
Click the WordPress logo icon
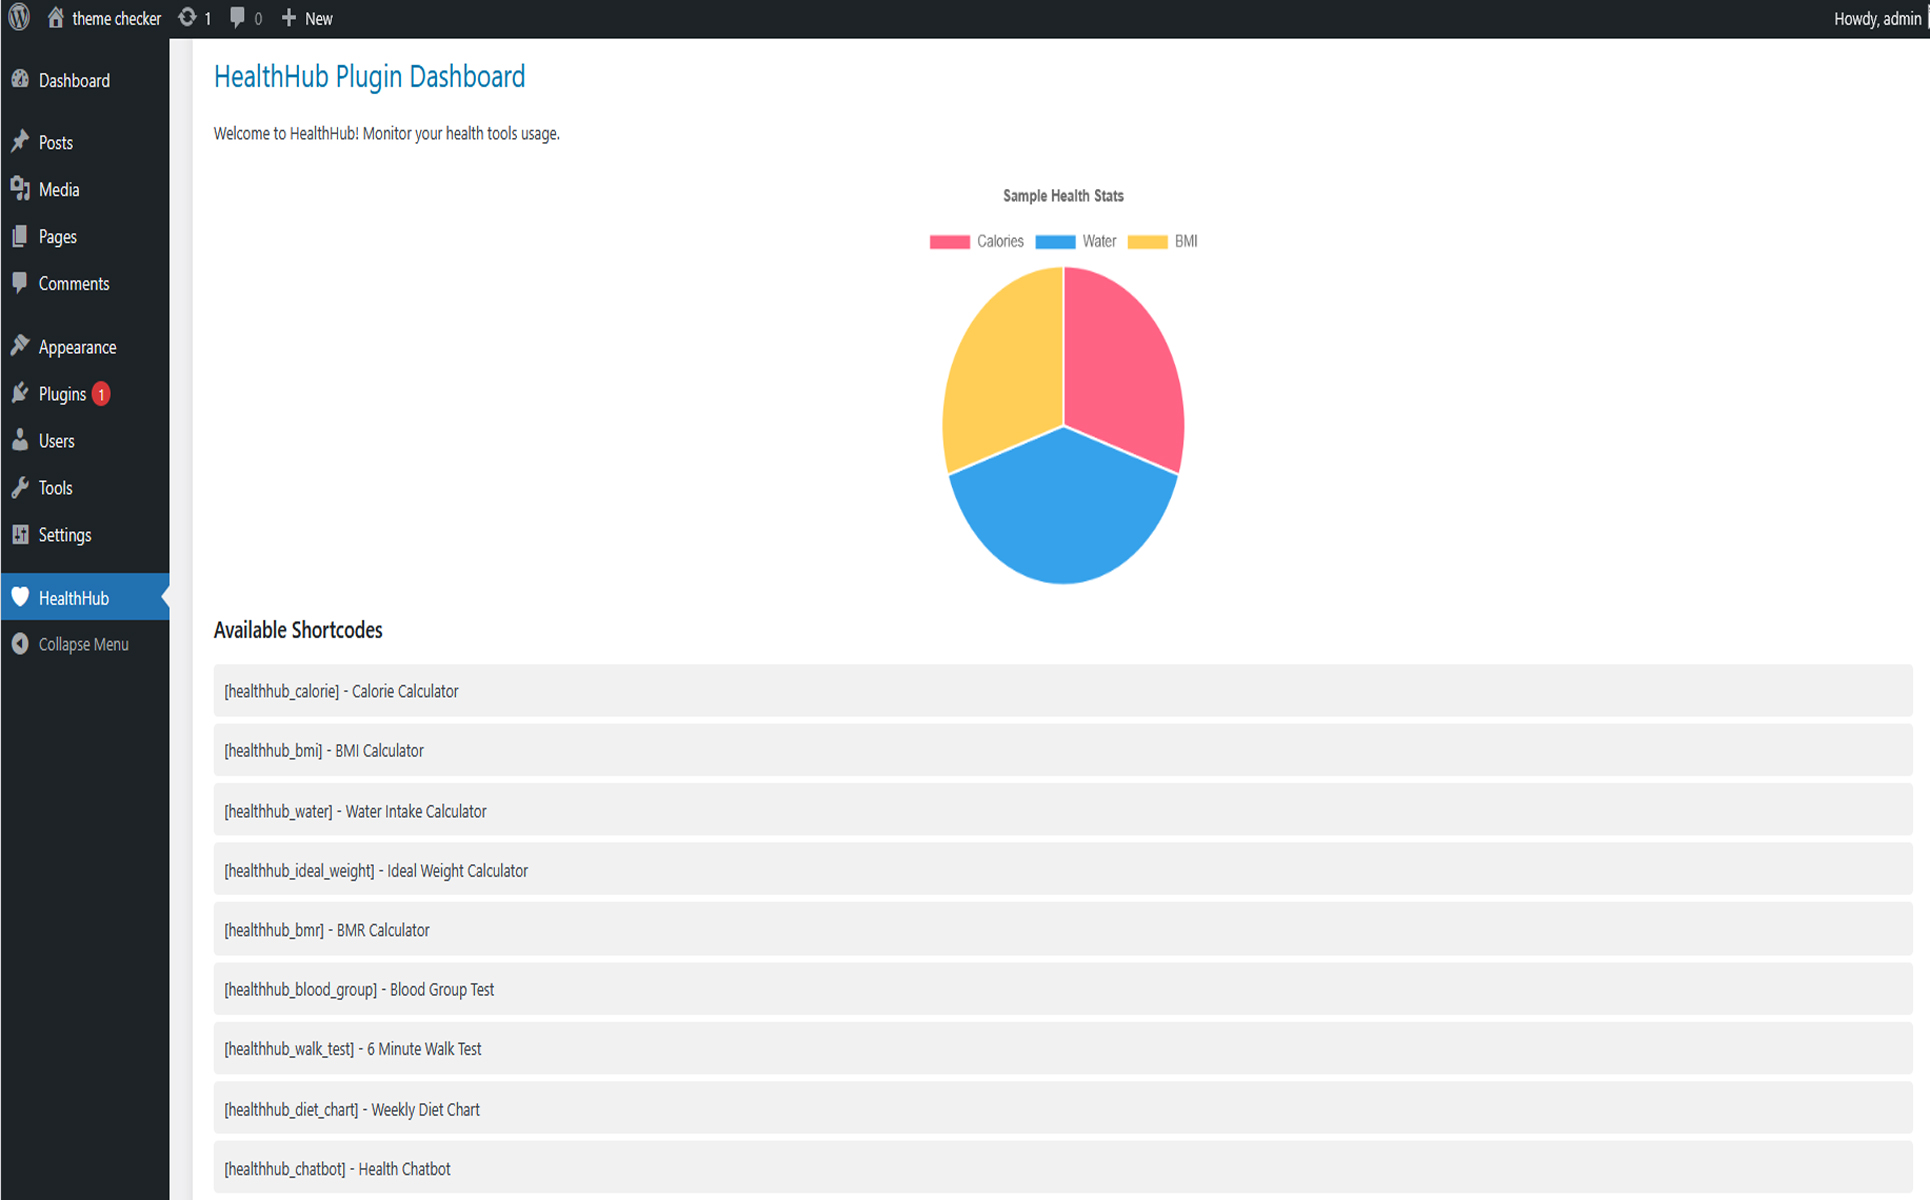pyautogui.click(x=19, y=18)
